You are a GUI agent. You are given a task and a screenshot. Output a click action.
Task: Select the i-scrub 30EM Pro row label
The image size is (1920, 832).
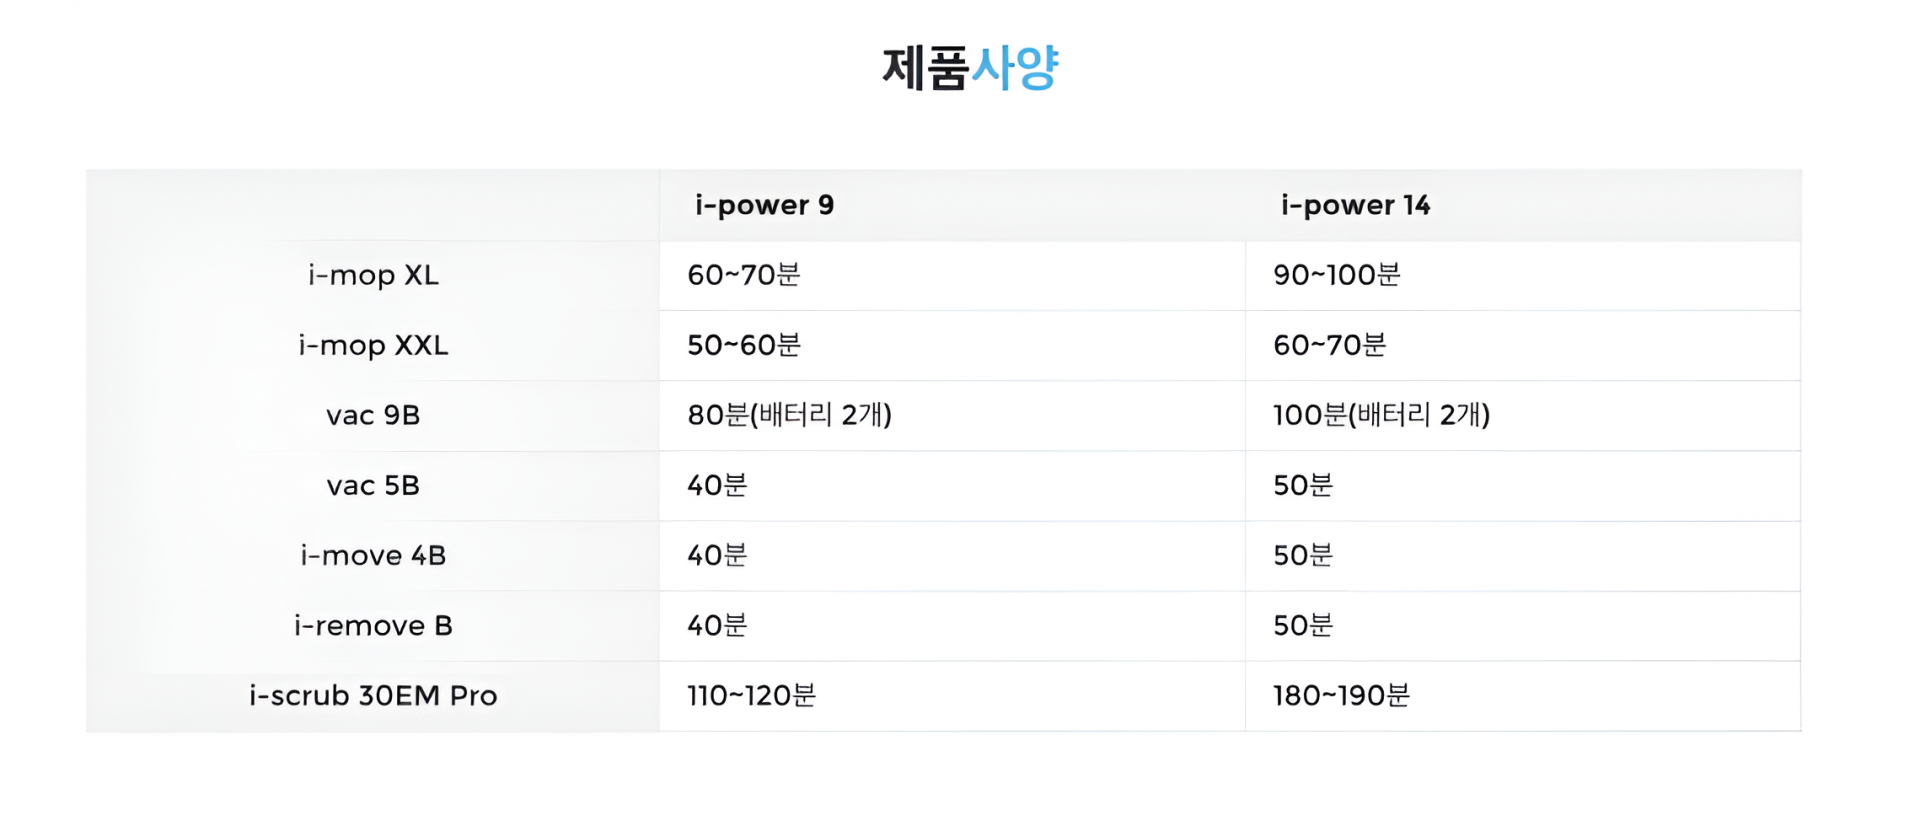click(373, 695)
